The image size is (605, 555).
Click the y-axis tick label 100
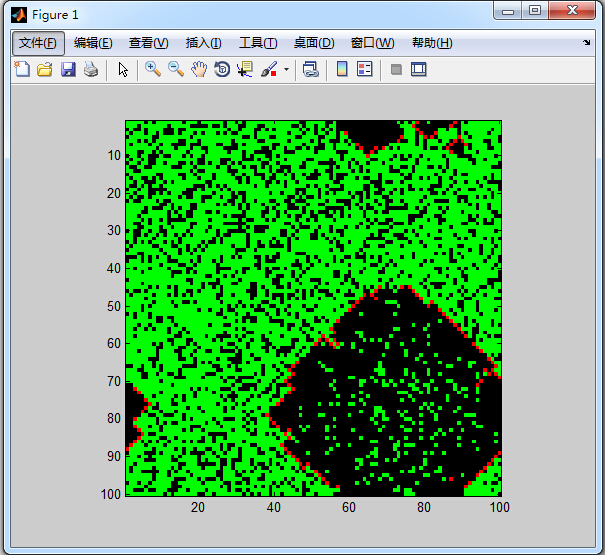pos(111,494)
